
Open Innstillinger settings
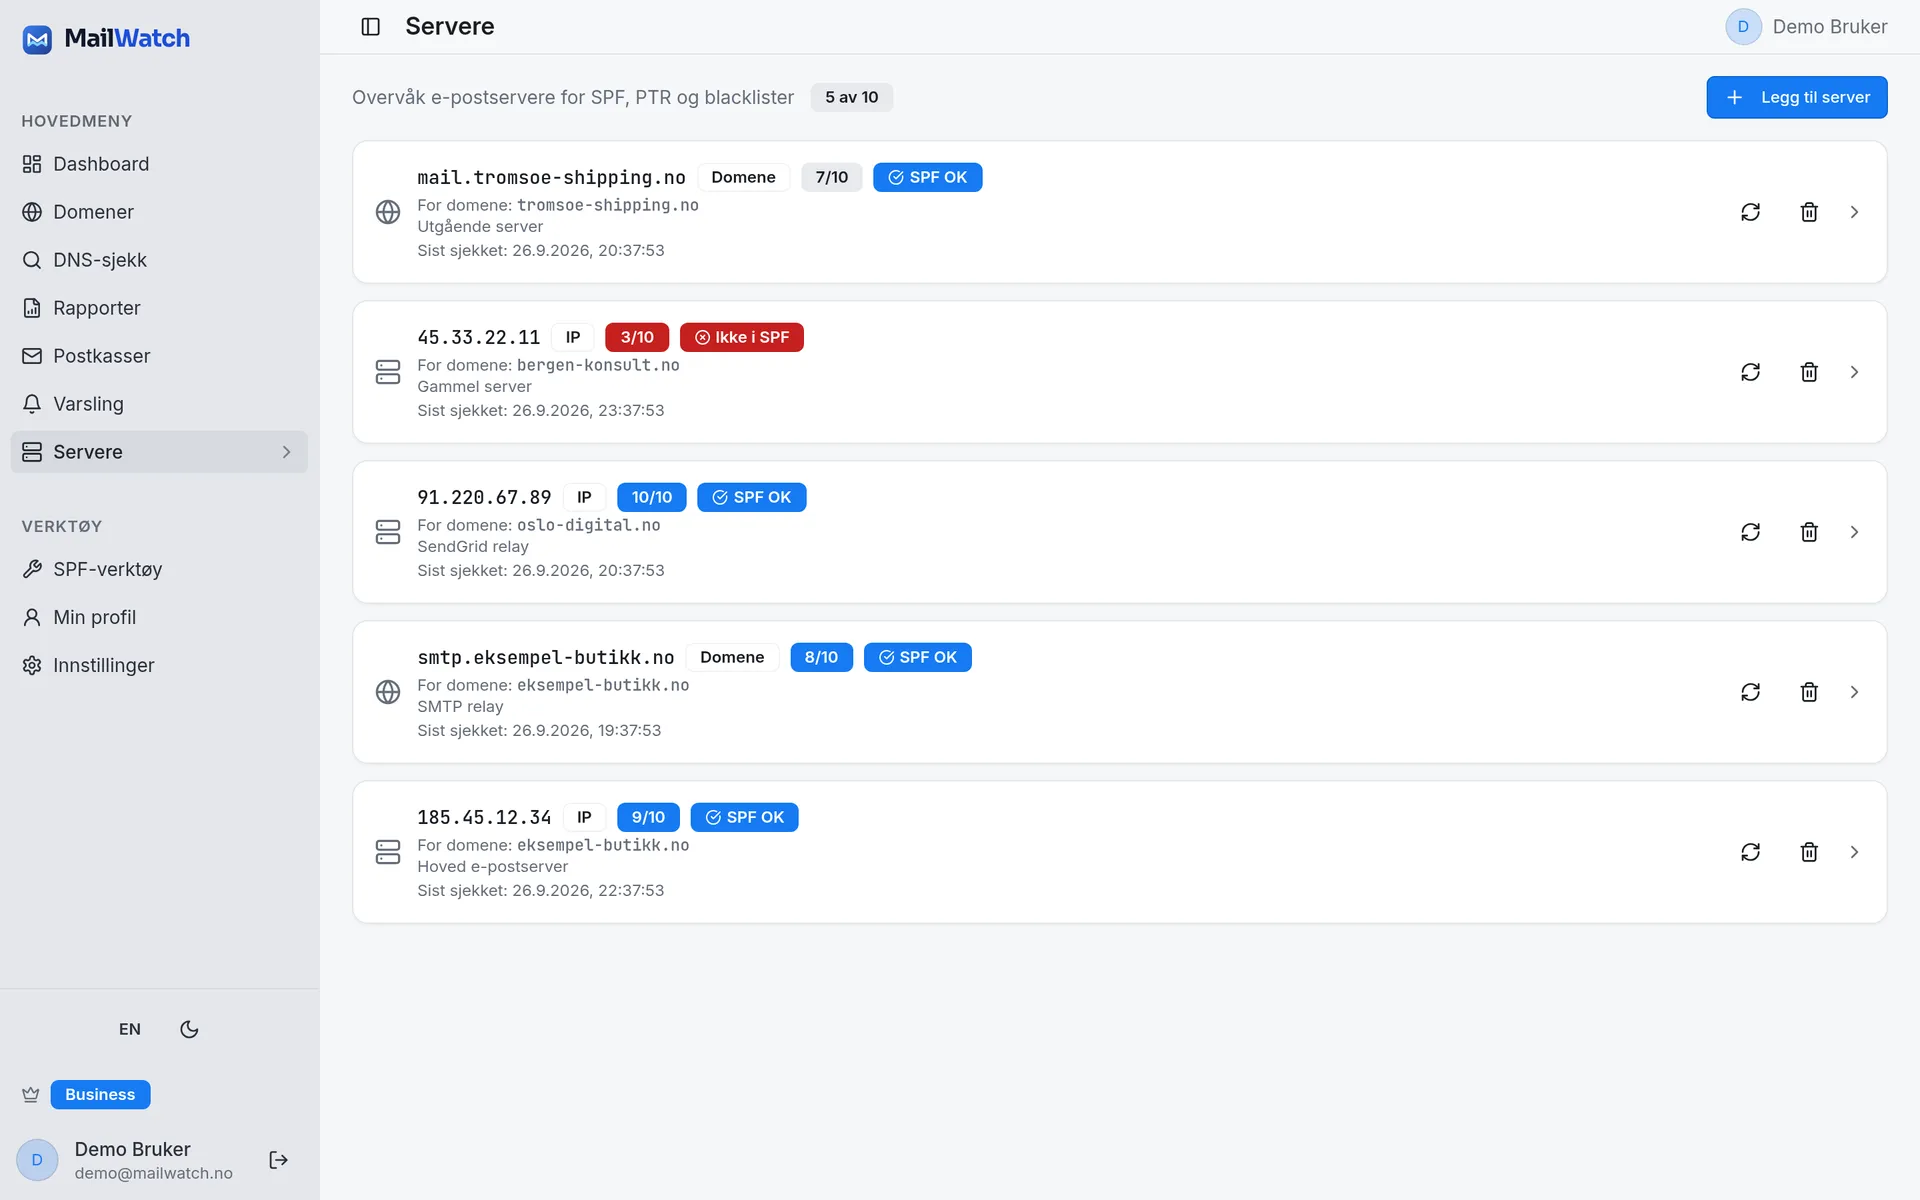coord(159,665)
